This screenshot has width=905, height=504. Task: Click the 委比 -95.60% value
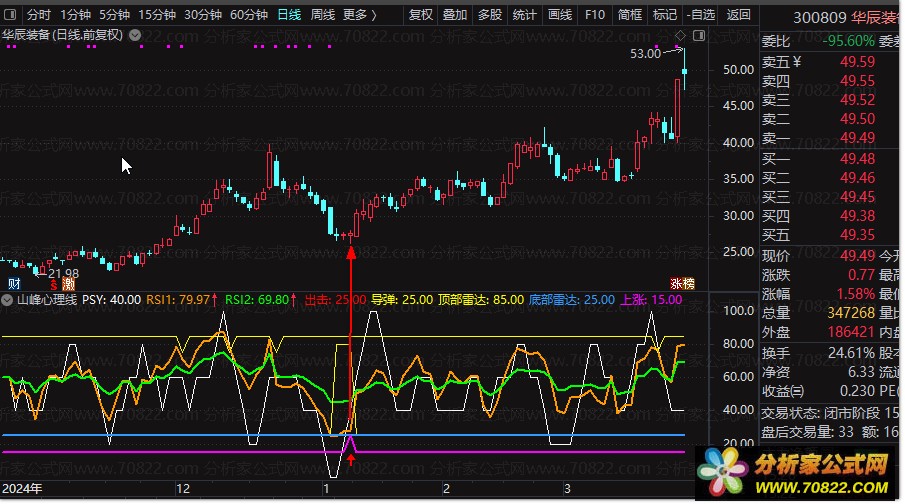click(x=848, y=42)
